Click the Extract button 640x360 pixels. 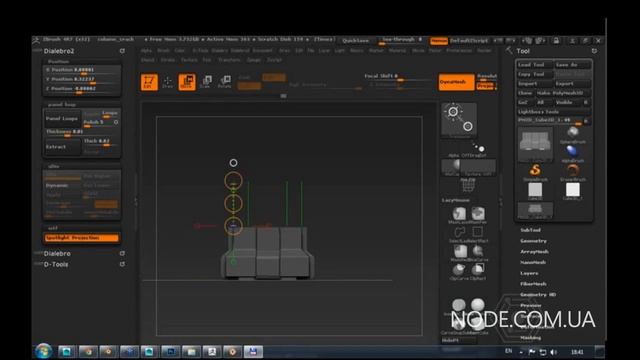point(62,147)
